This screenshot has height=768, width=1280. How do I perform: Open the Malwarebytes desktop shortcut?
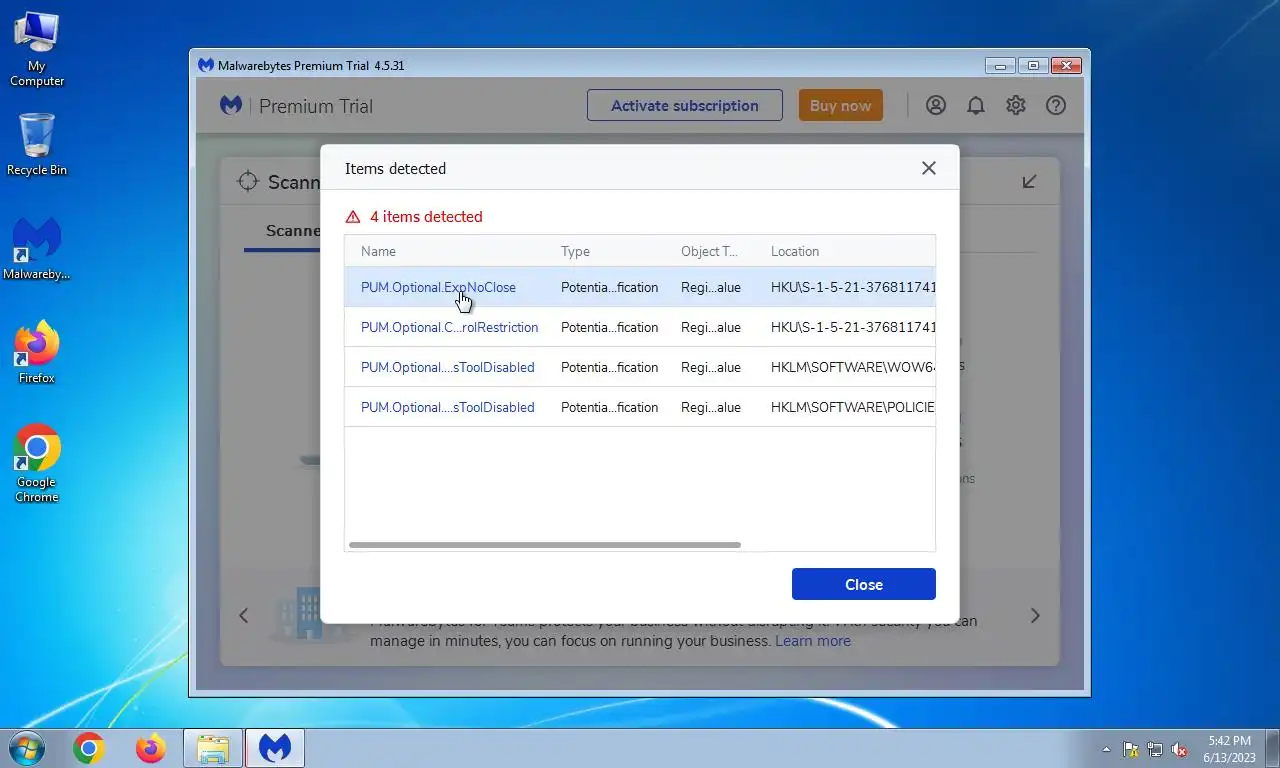[x=37, y=250]
